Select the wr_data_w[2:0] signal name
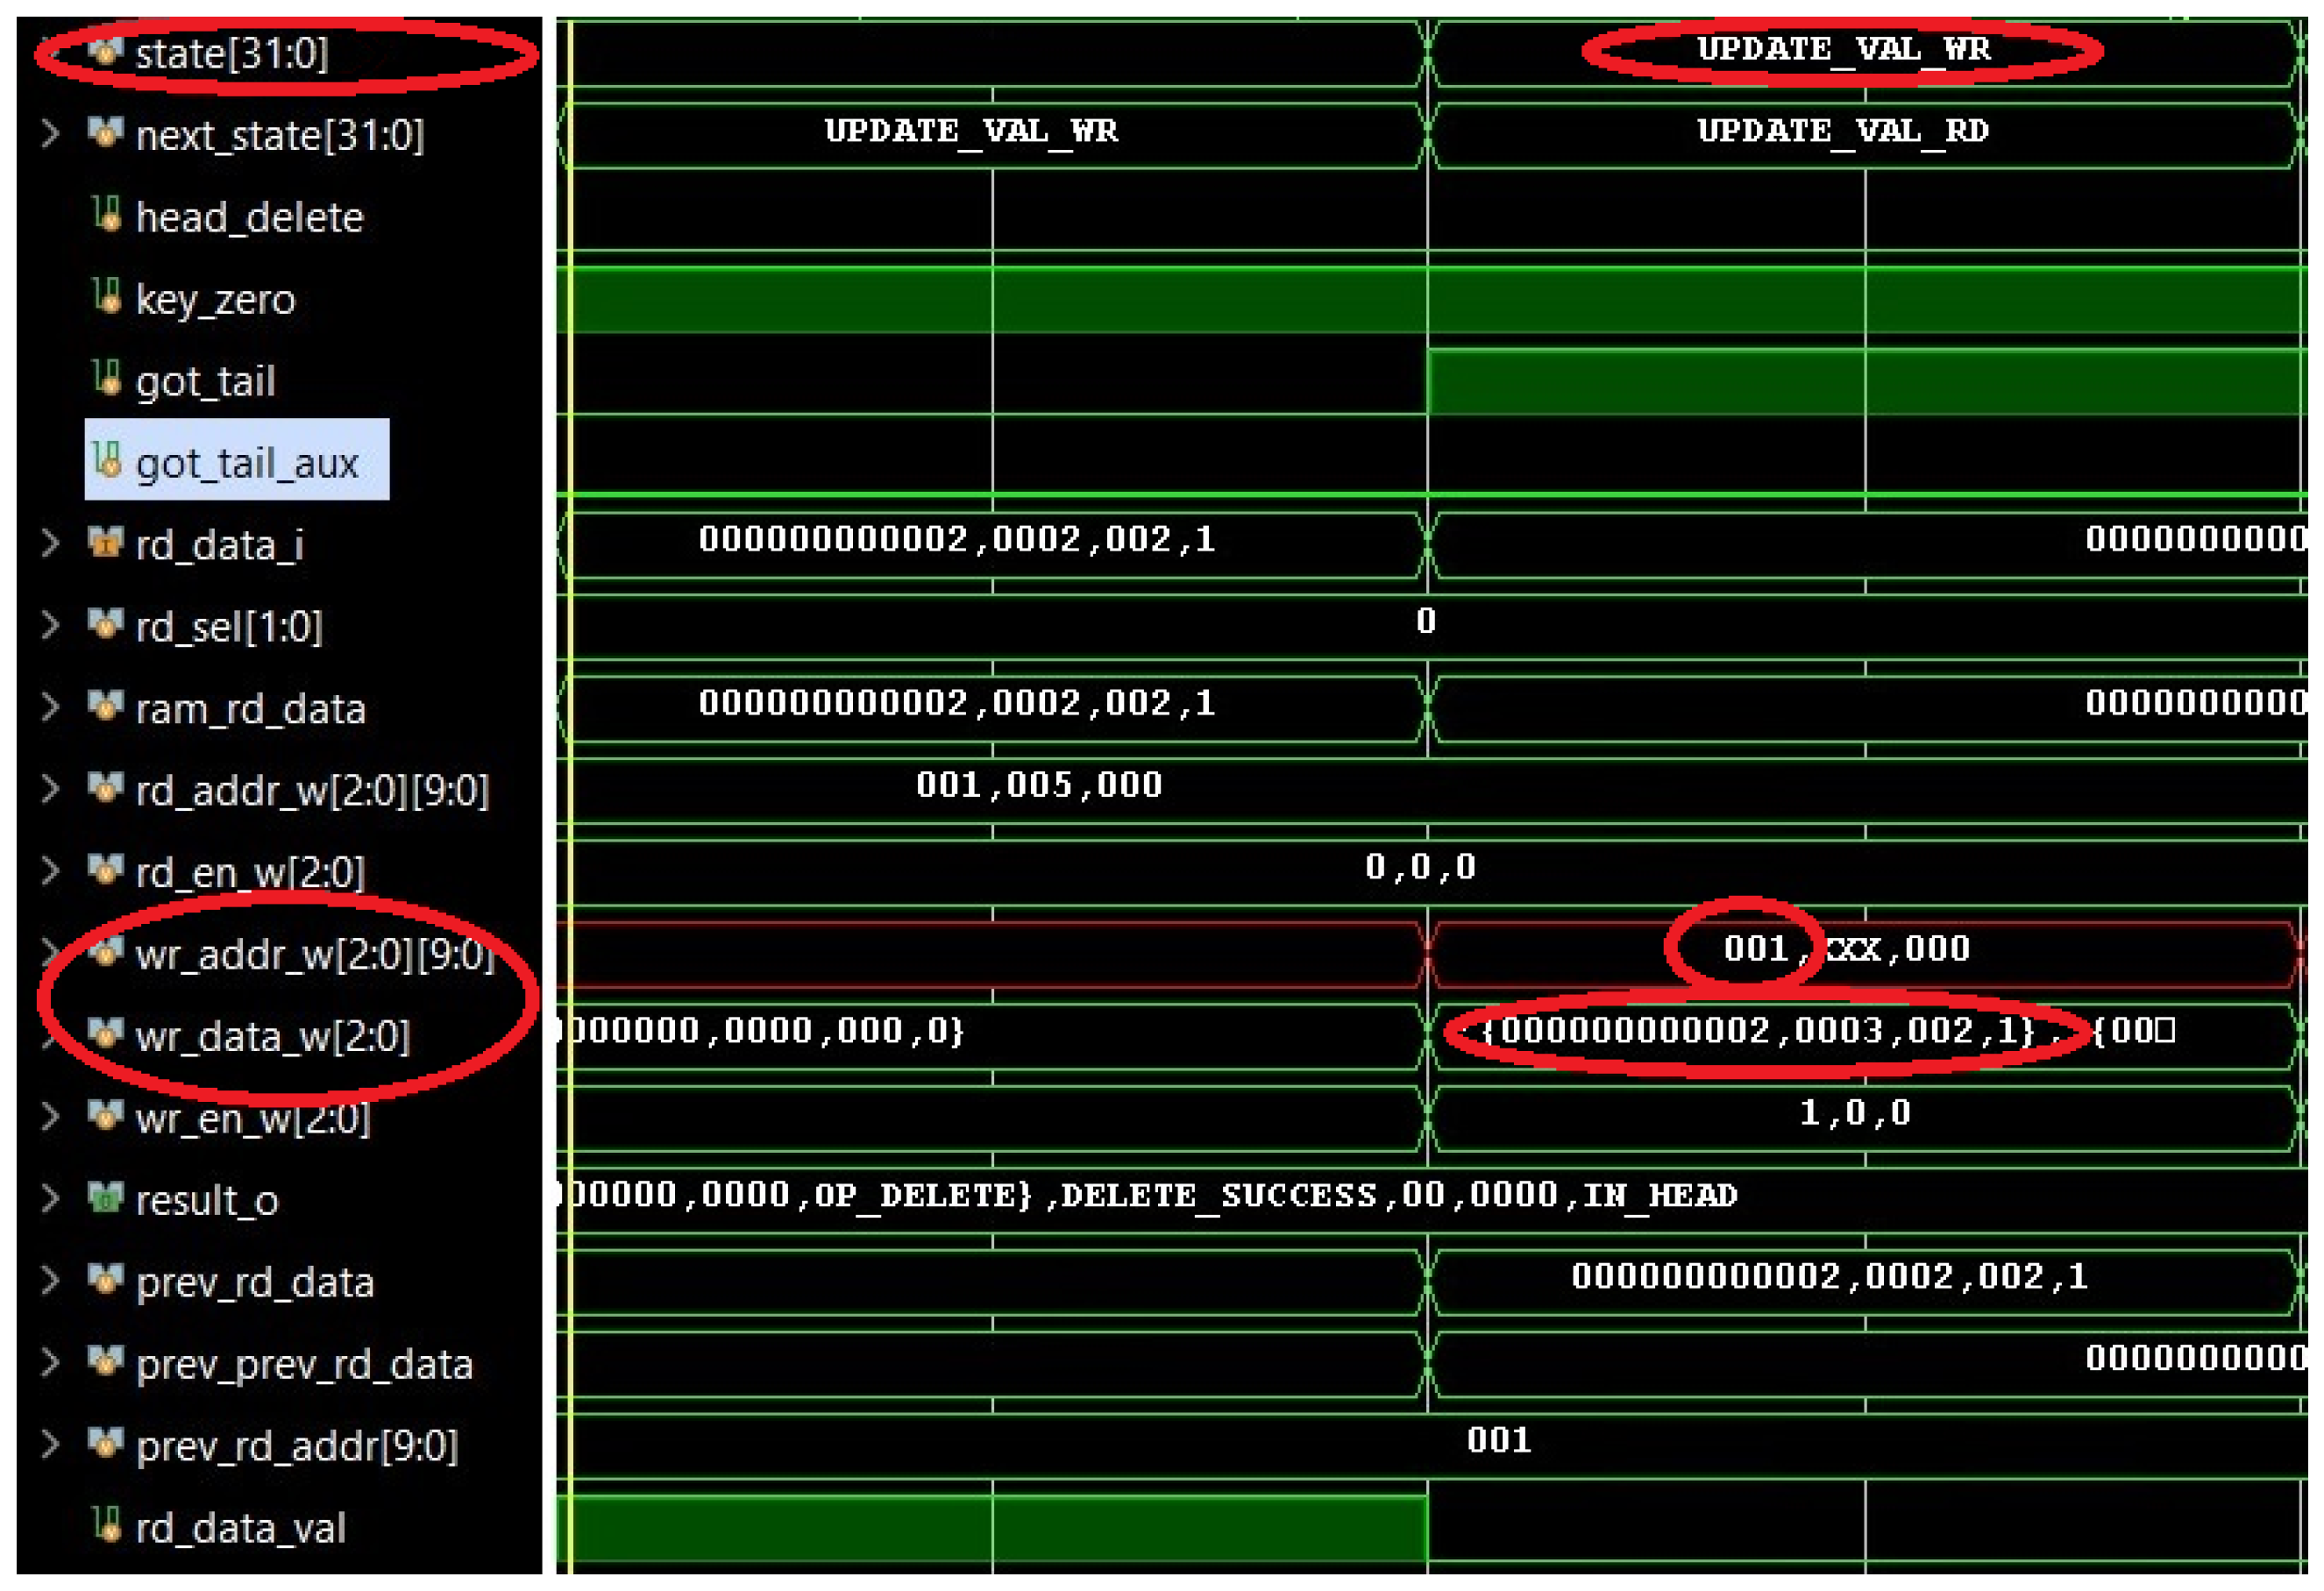This screenshot has width=2324, height=1591. pyautogui.click(x=273, y=1037)
